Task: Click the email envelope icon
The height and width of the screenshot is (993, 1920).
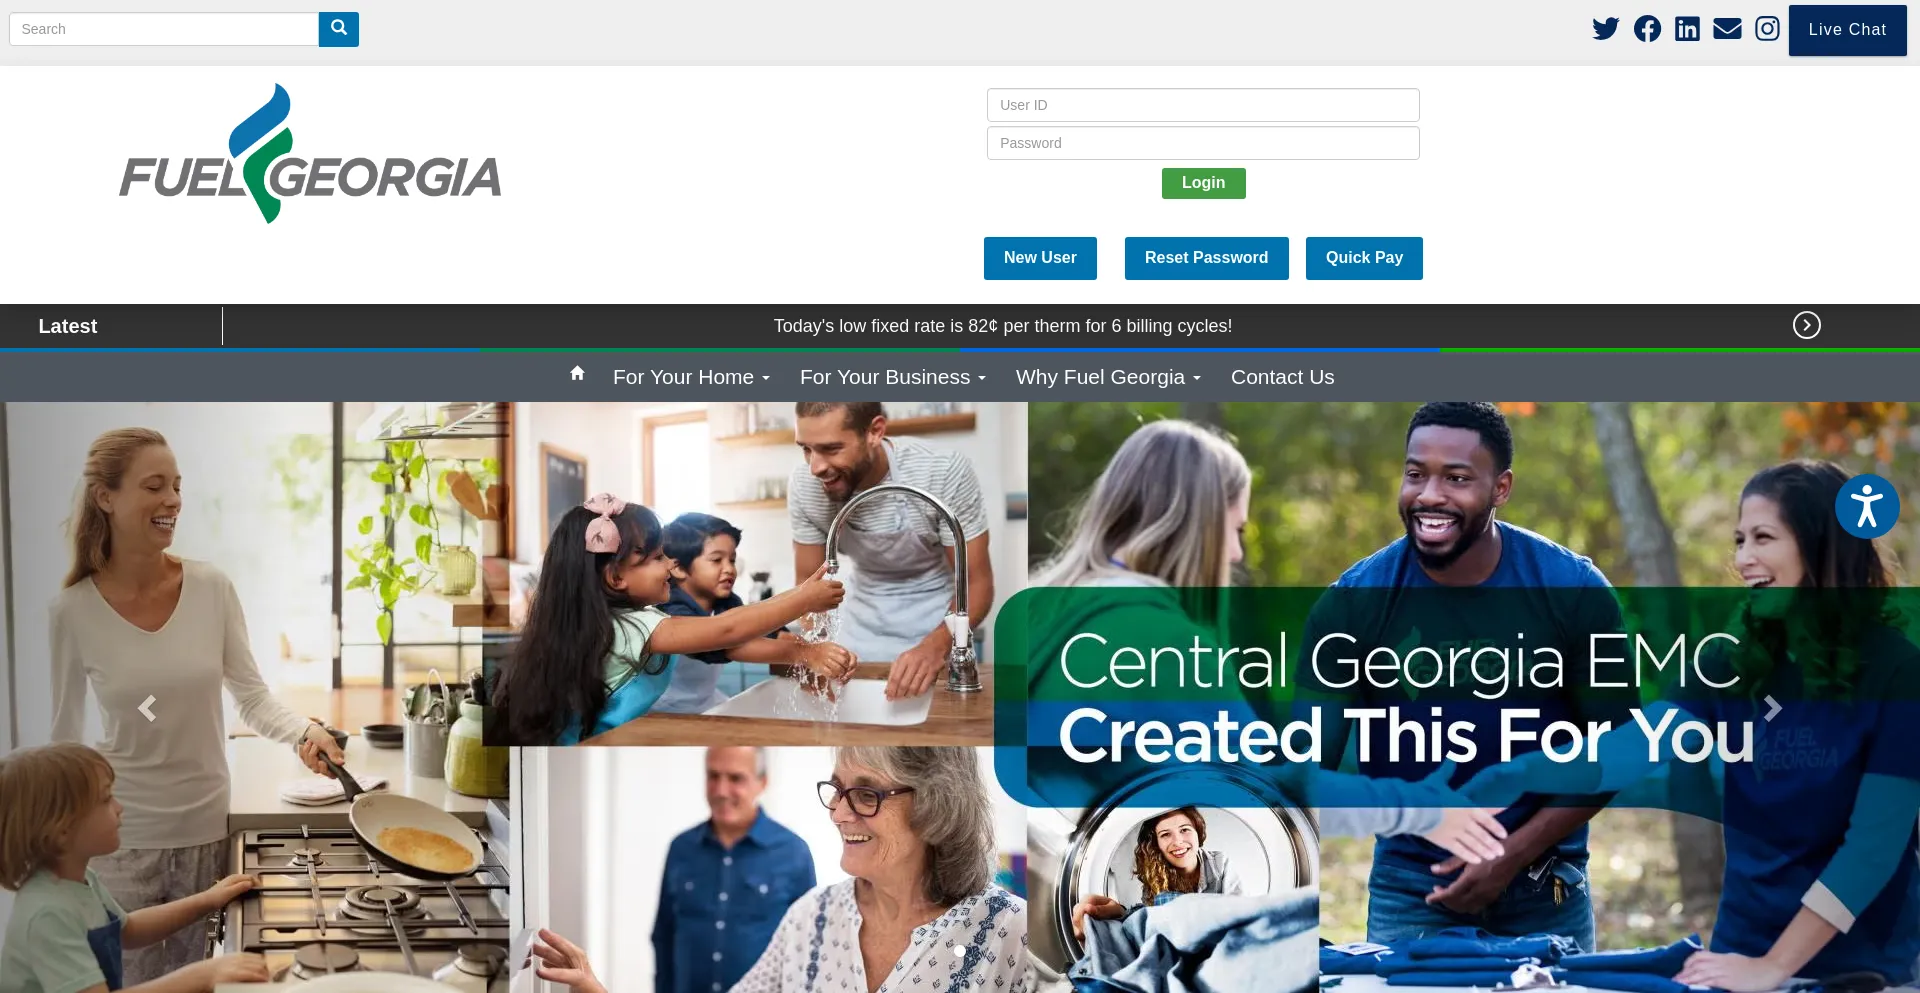Action: coord(1727,29)
